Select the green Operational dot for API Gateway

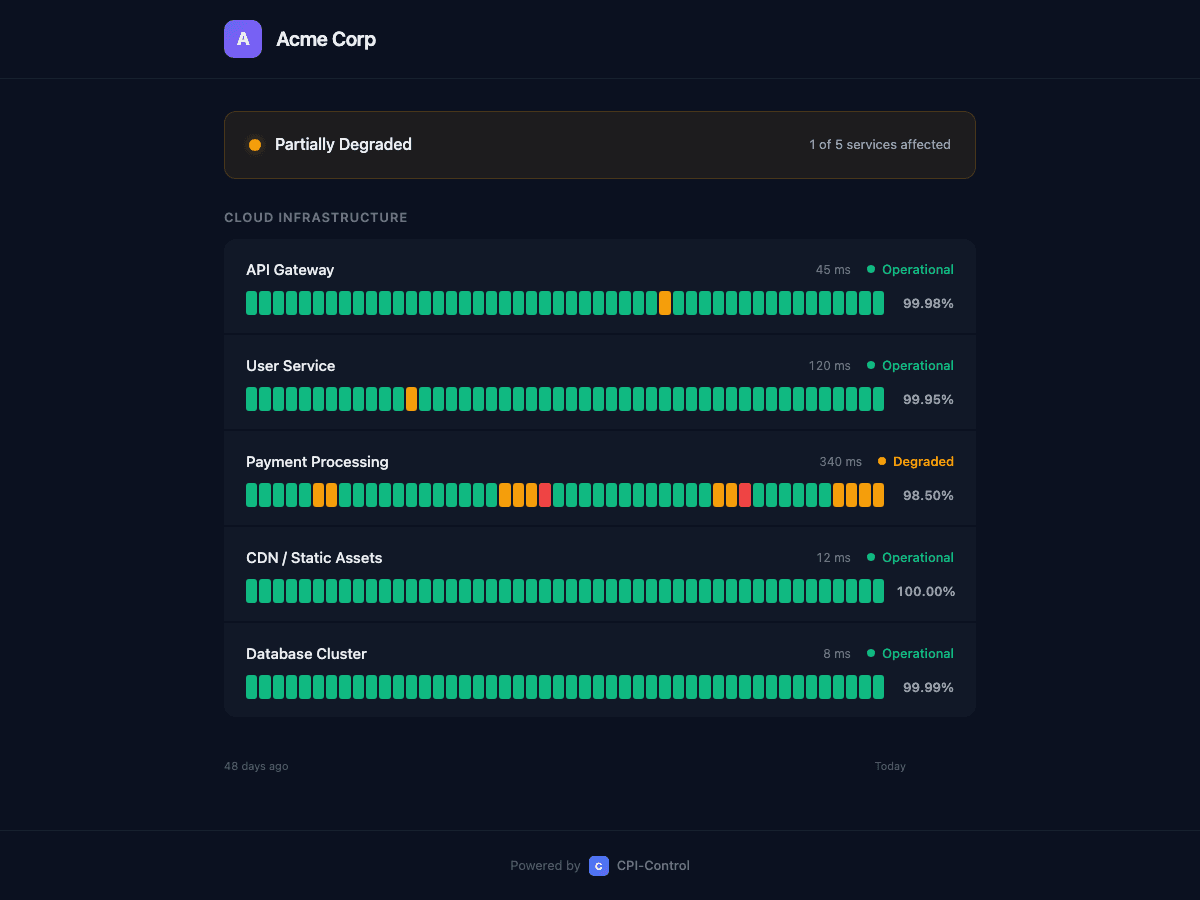869,269
